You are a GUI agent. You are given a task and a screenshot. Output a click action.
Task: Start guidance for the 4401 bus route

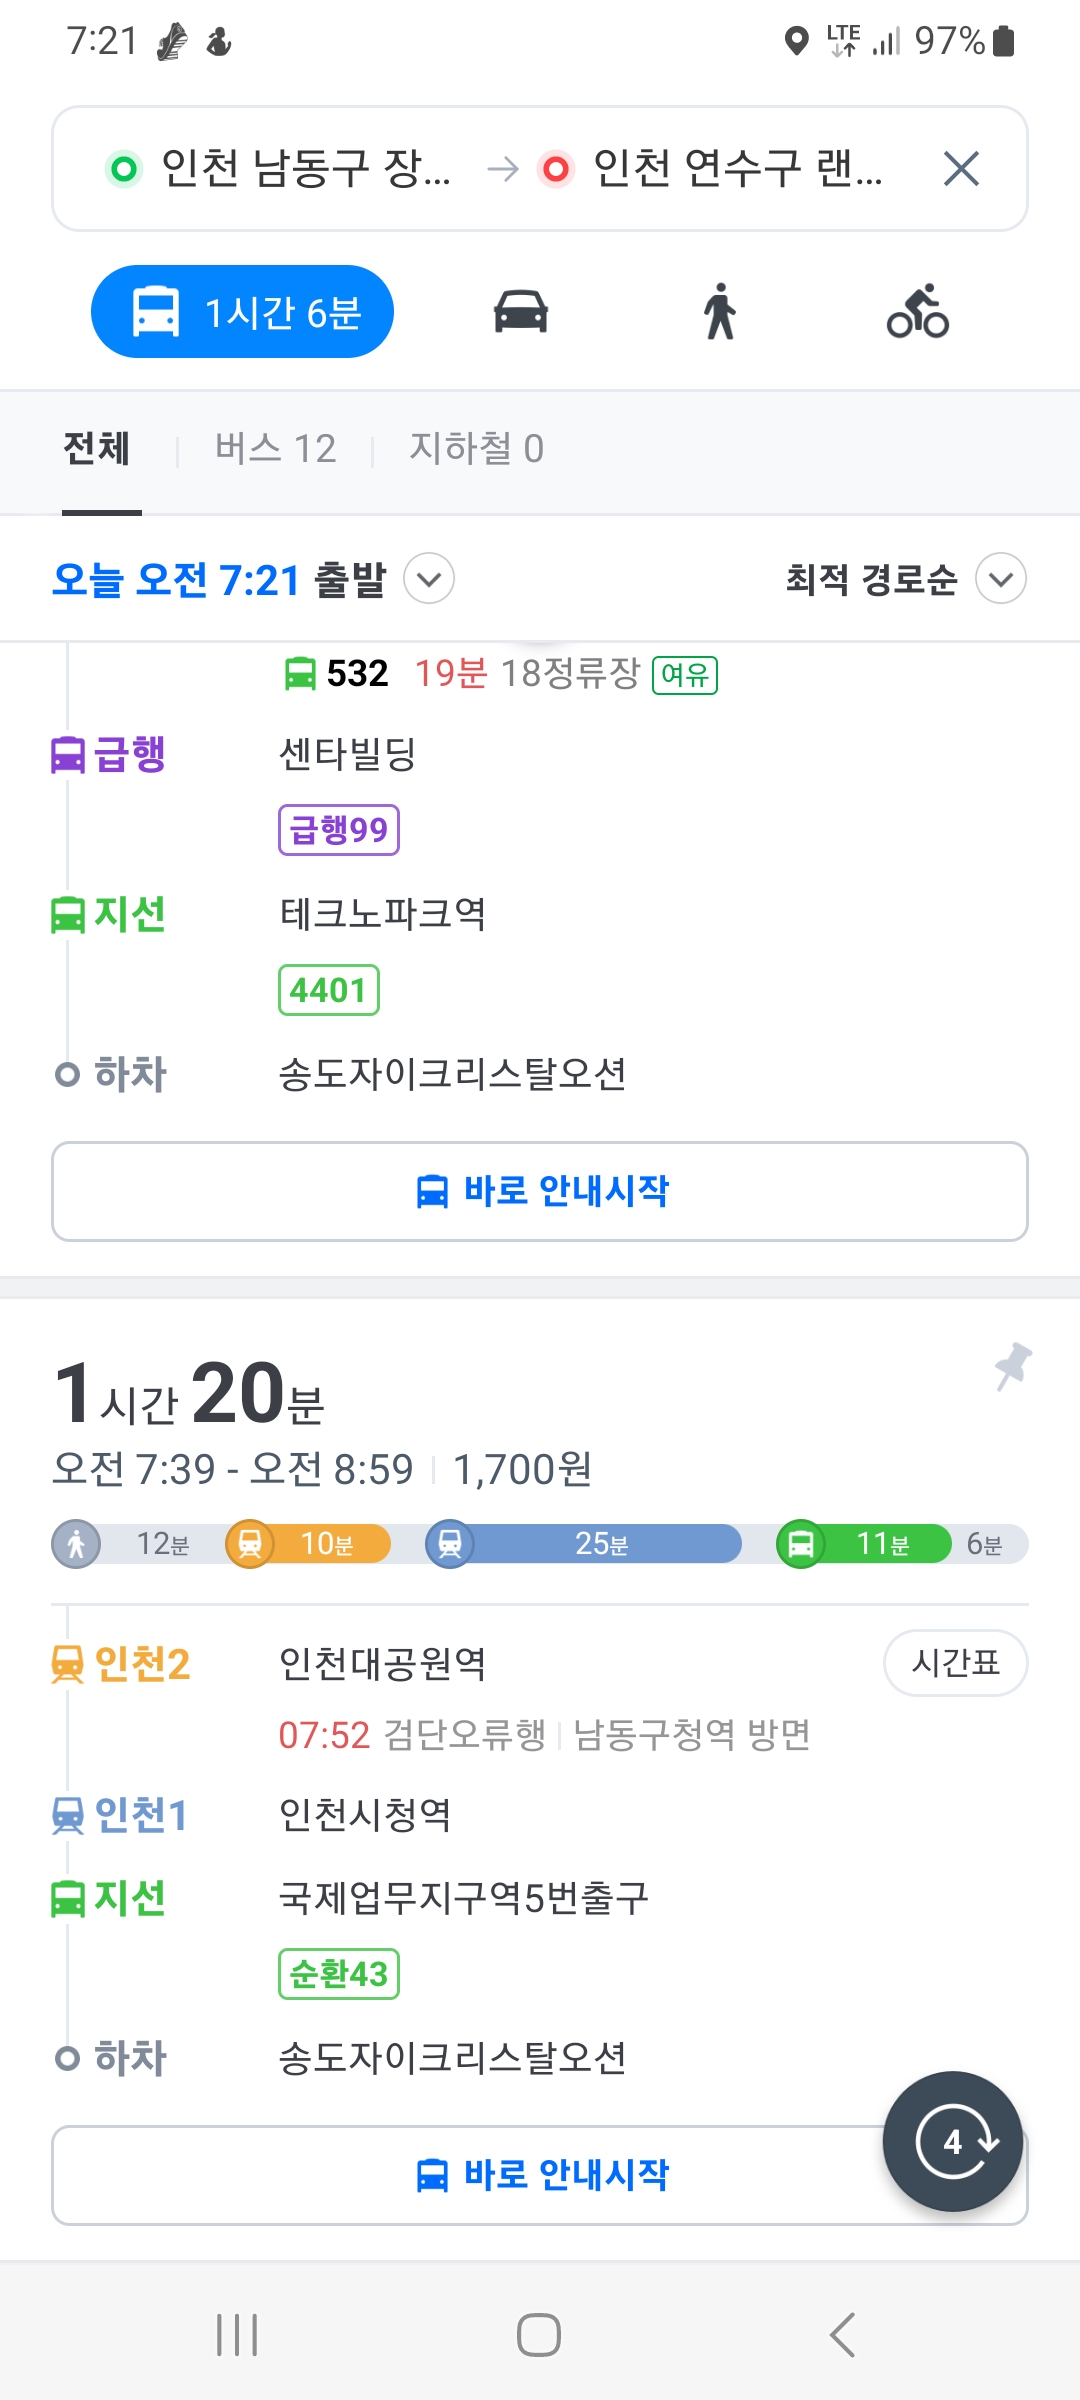point(540,1191)
